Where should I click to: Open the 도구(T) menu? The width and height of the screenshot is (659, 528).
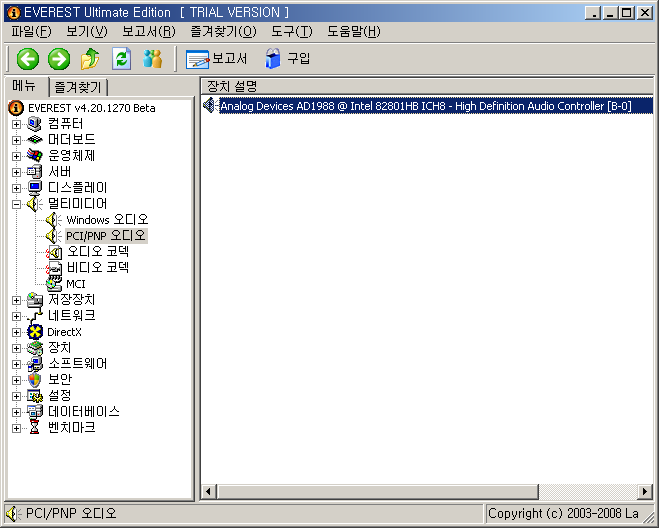[292, 32]
